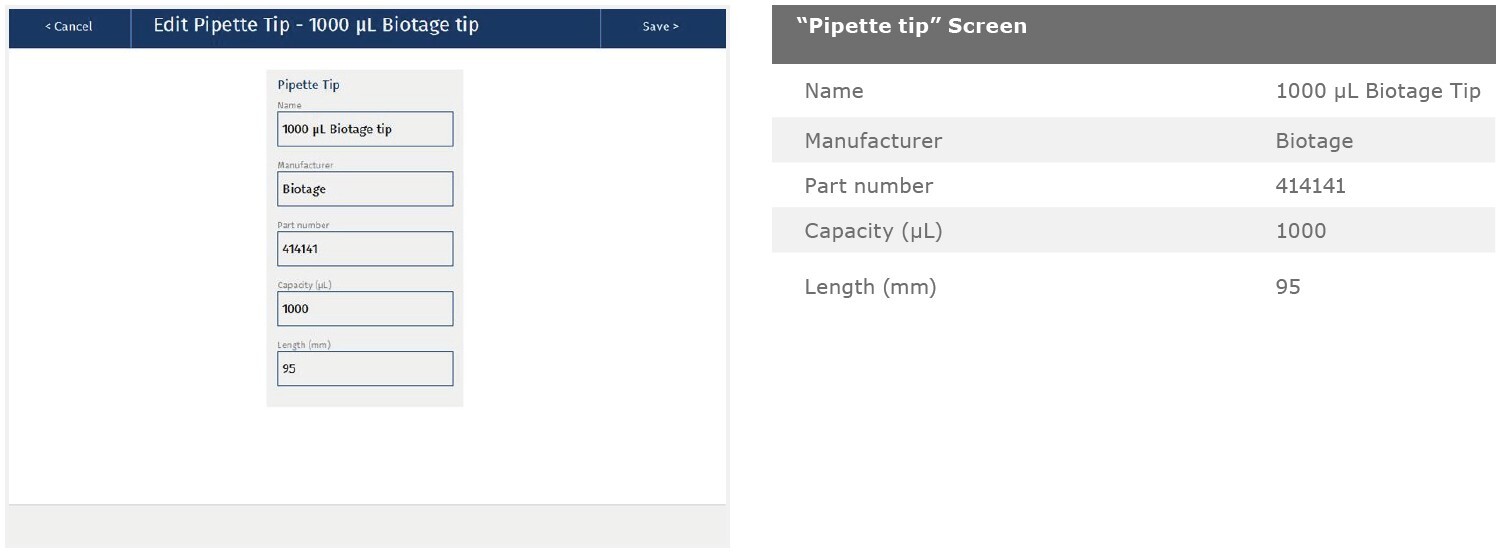Click the Cancel button in header
Image resolution: width=1501 pixels, height=559 pixels.
coord(69,27)
